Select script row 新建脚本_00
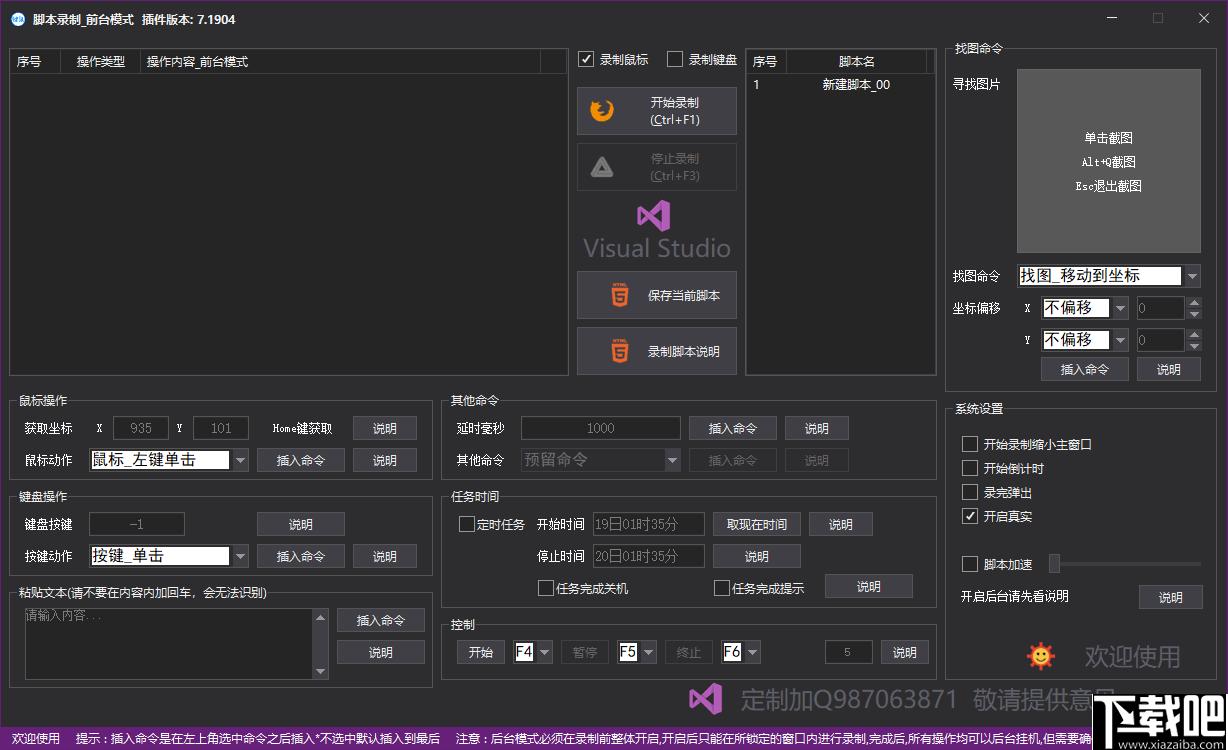1228x750 pixels. [841, 85]
